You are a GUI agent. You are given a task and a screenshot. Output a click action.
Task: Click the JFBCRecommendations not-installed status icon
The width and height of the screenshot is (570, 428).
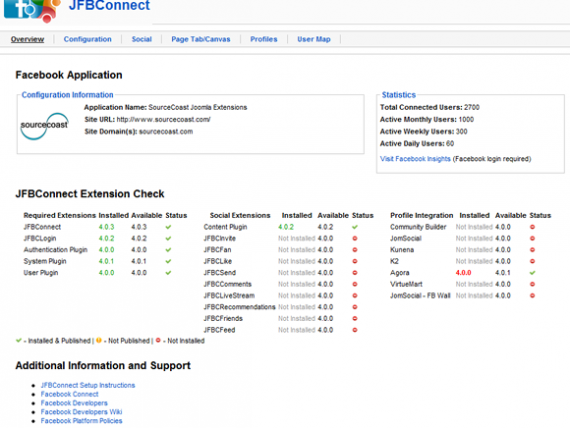click(x=355, y=307)
